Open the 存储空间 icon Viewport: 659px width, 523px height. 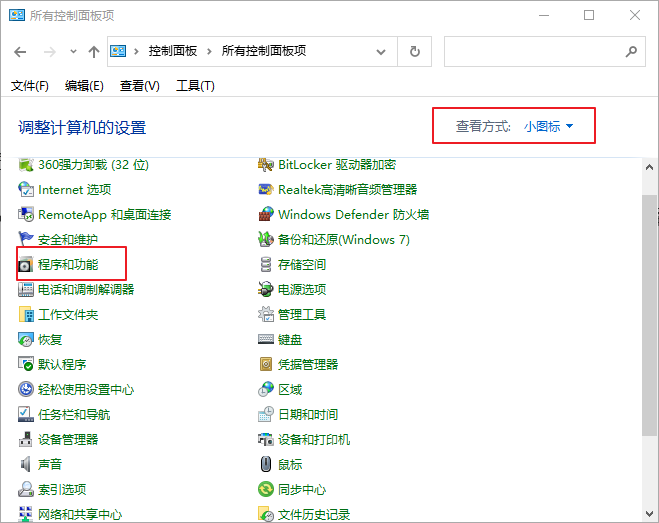[266, 264]
